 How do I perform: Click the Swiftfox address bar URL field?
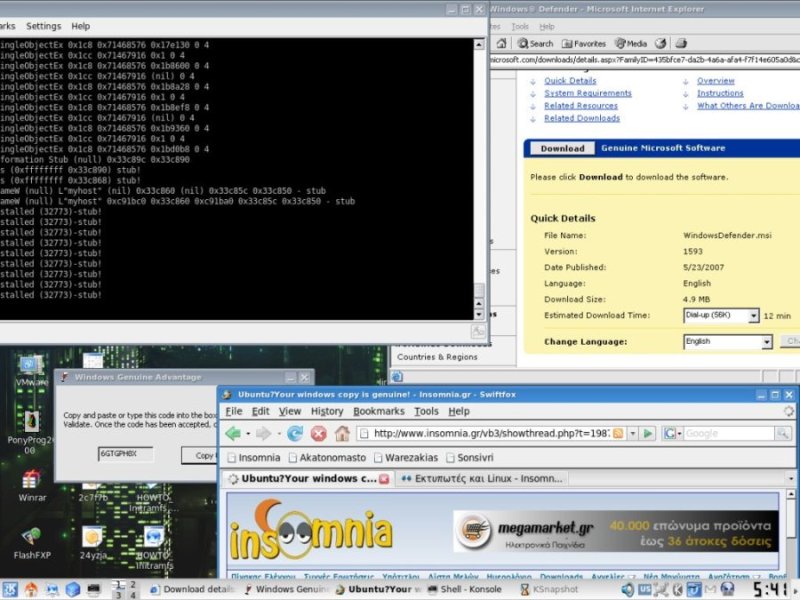tap(491, 434)
